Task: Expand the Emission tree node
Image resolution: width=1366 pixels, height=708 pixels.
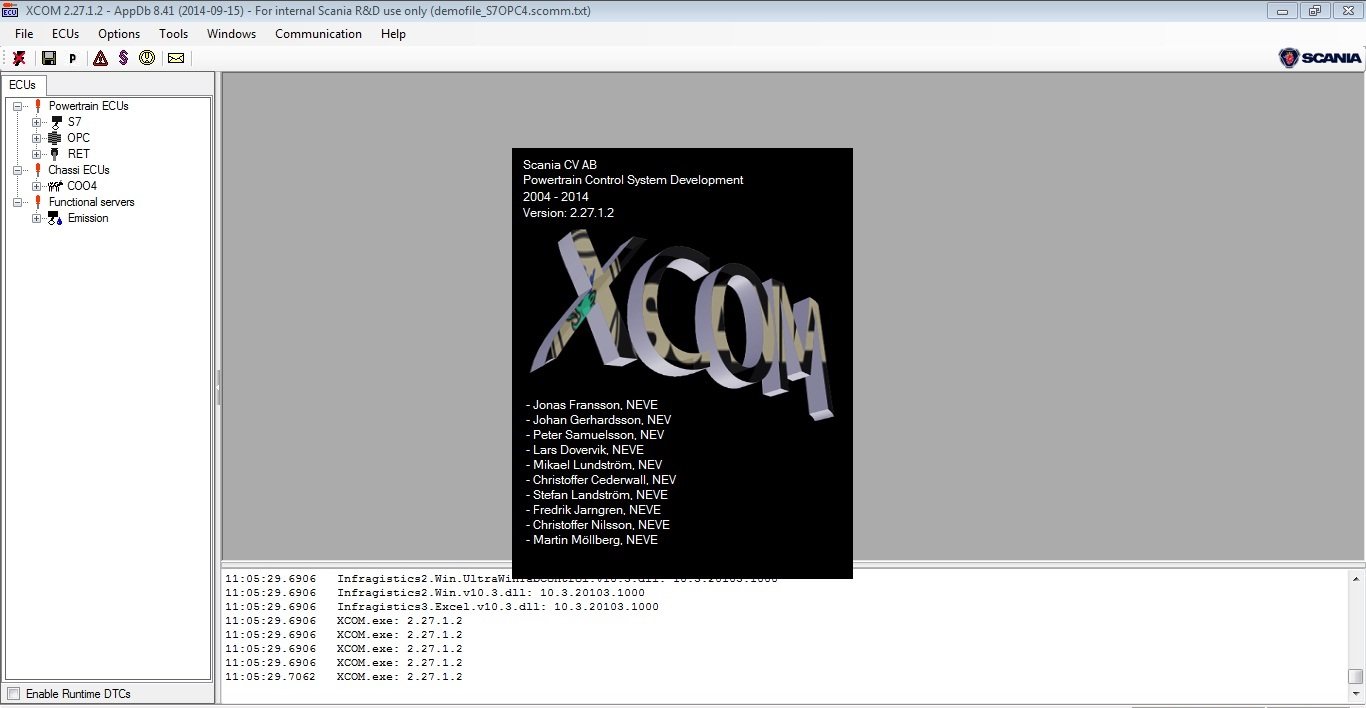Action: (37, 218)
